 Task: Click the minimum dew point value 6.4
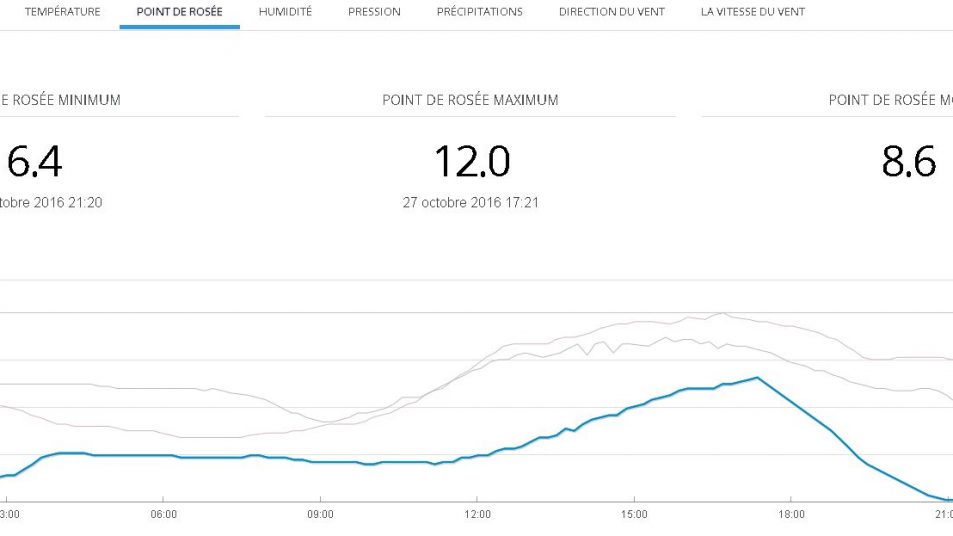(x=34, y=161)
